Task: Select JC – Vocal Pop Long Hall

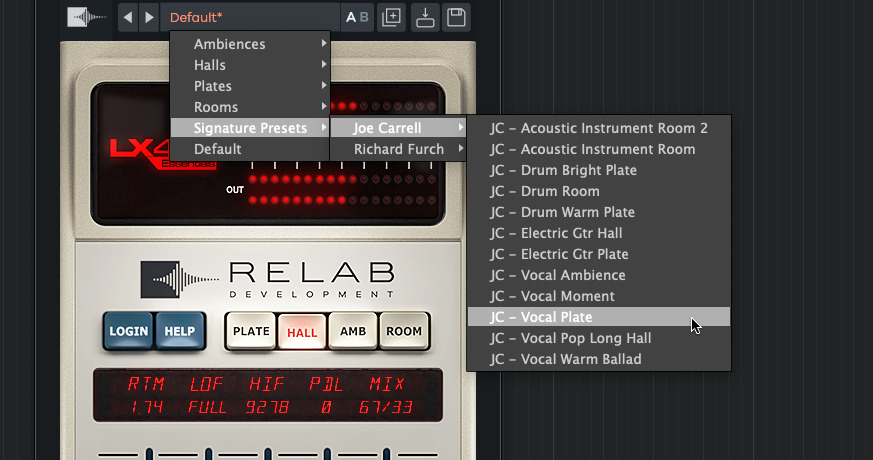Action: [x=599, y=338]
